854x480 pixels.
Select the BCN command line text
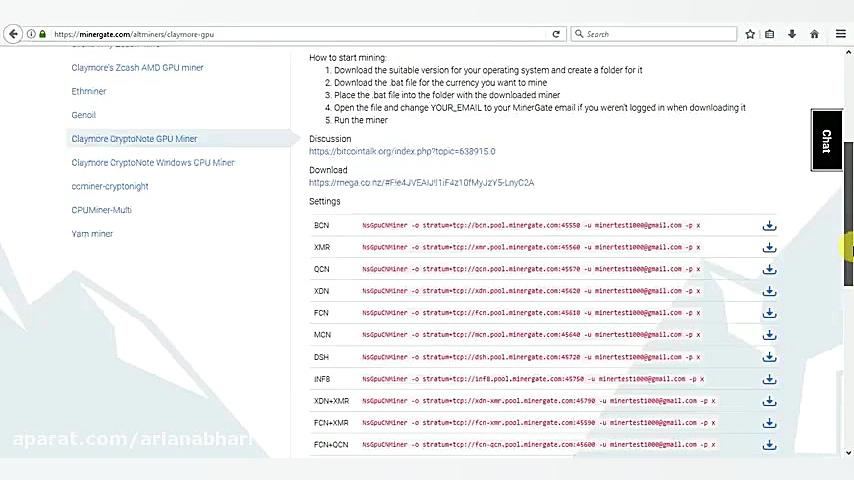[531, 225]
